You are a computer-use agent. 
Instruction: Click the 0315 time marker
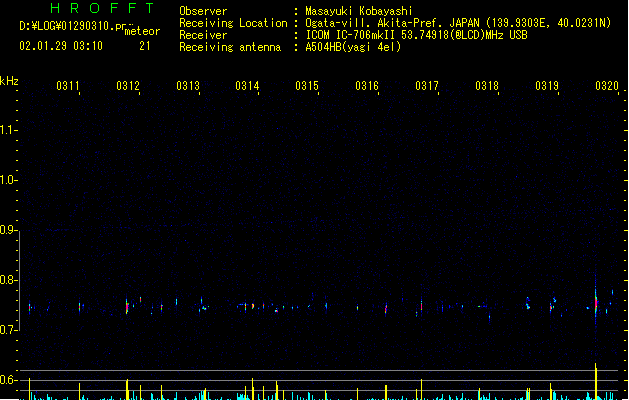pos(307,86)
